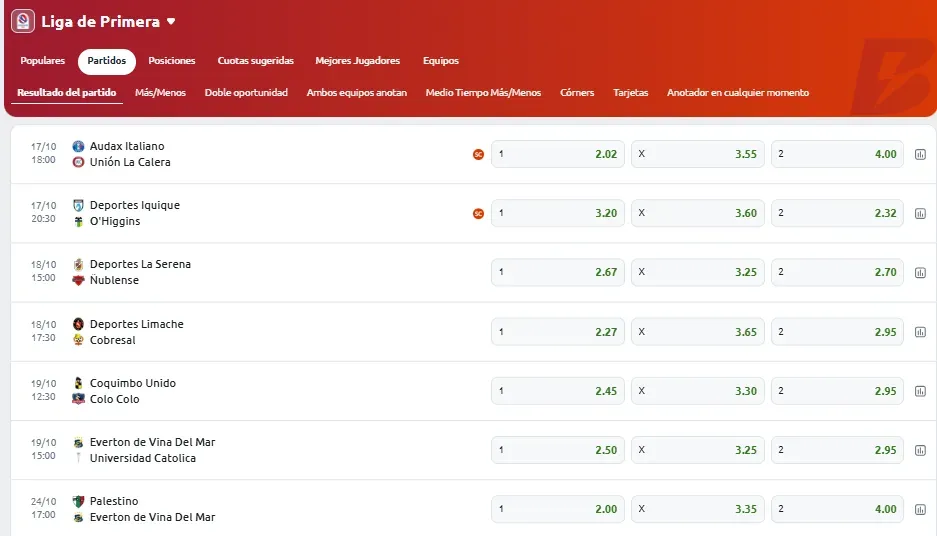Pick Colo Colo away win at 2.95
The height and width of the screenshot is (536, 937).
point(837,391)
